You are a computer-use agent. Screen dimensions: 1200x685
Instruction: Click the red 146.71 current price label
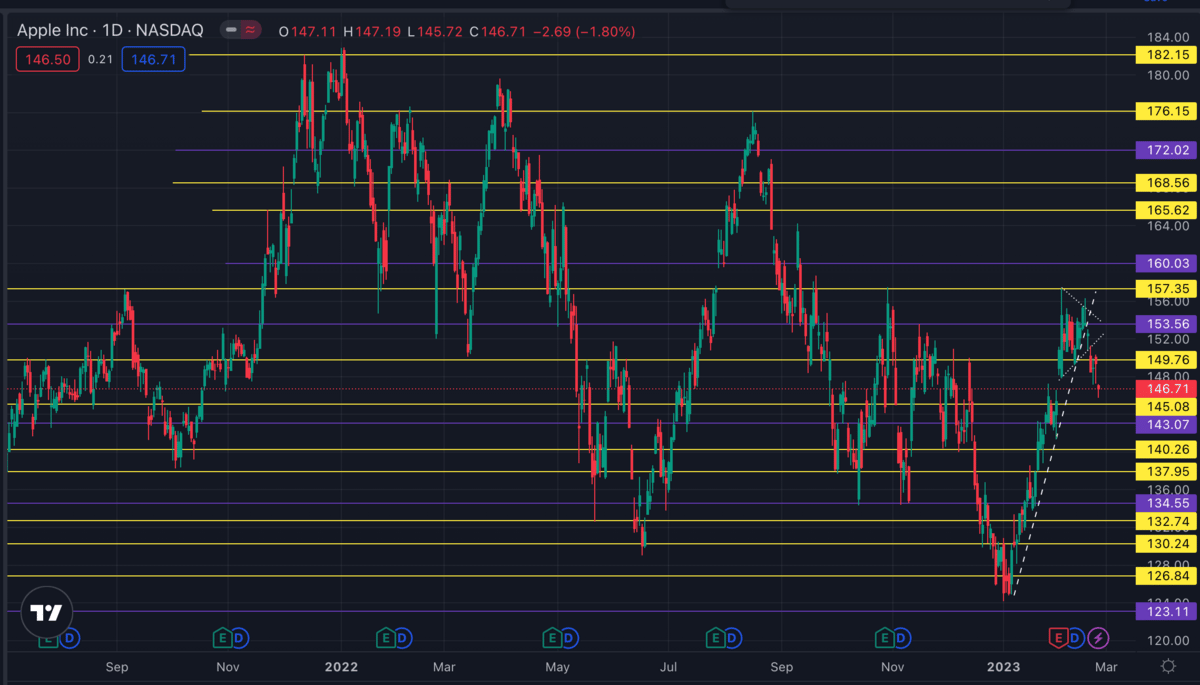click(x=1167, y=388)
